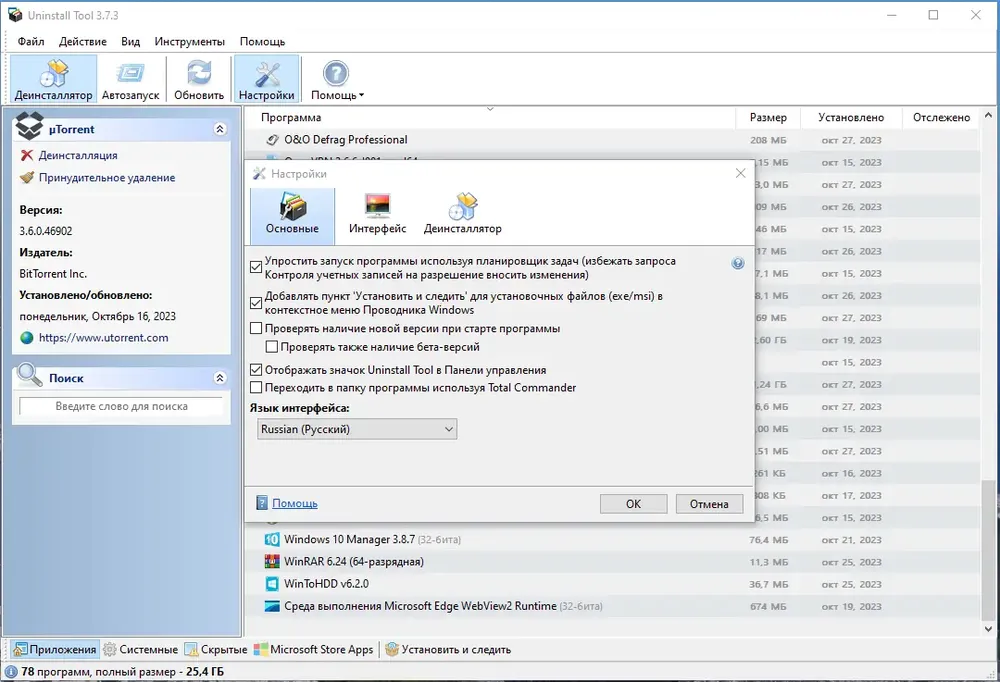Screen dimensions: 1000x682
Task: Click the Обновить refresh icon
Action: (x=199, y=73)
